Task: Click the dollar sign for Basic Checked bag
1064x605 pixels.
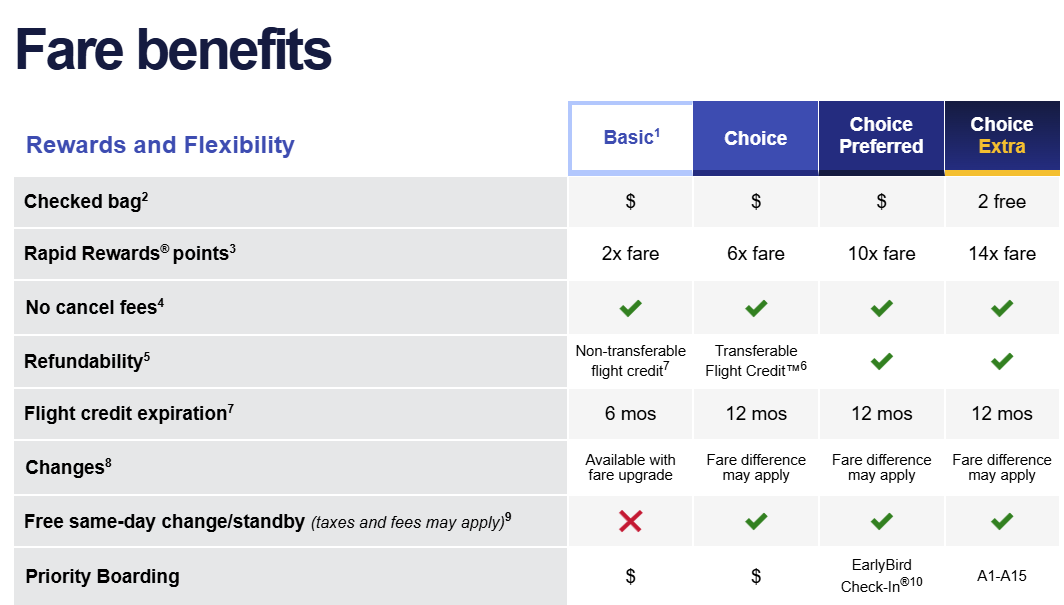Action: [630, 201]
